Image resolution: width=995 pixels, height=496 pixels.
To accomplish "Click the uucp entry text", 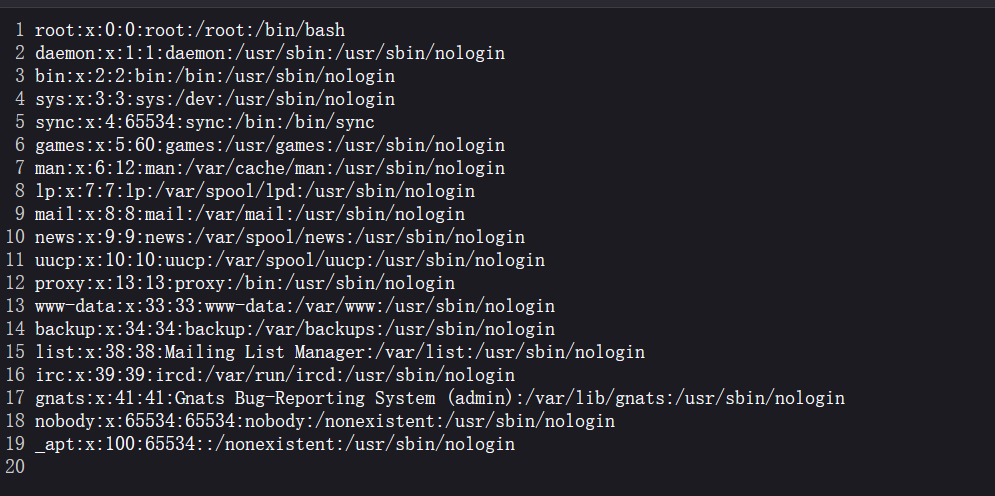I will [x=289, y=260].
